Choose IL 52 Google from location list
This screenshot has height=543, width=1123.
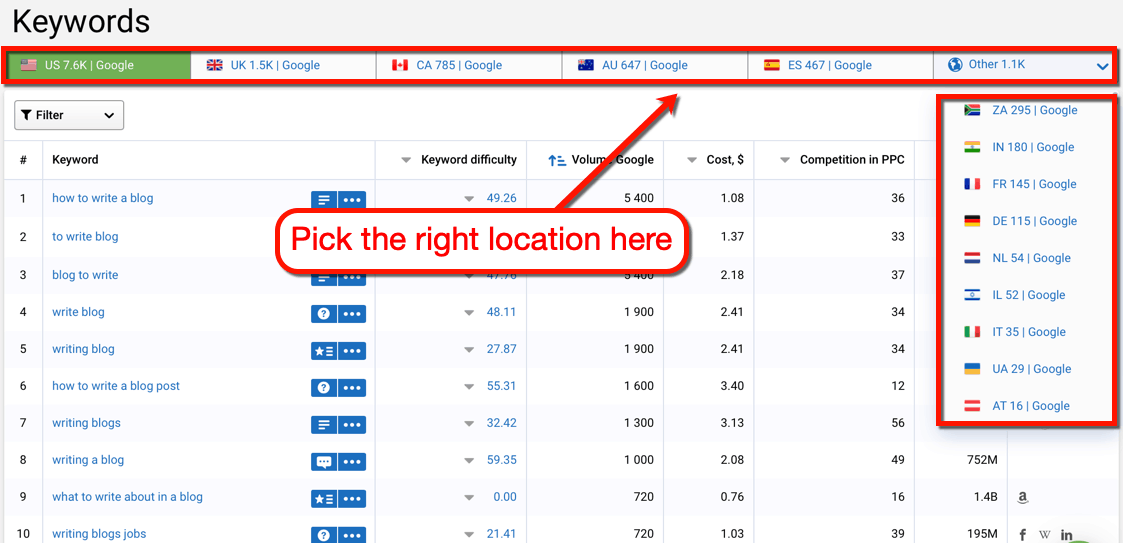click(1016, 295)
